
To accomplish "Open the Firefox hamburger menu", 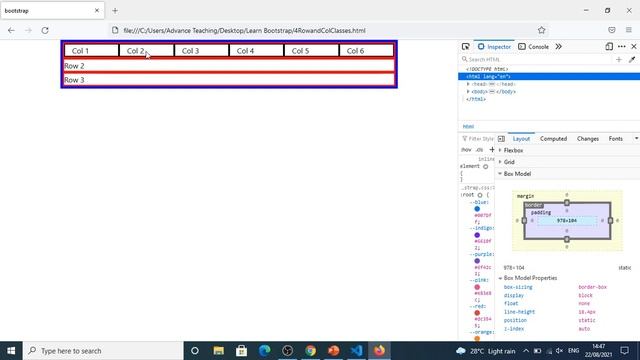I will coord(629,30).
